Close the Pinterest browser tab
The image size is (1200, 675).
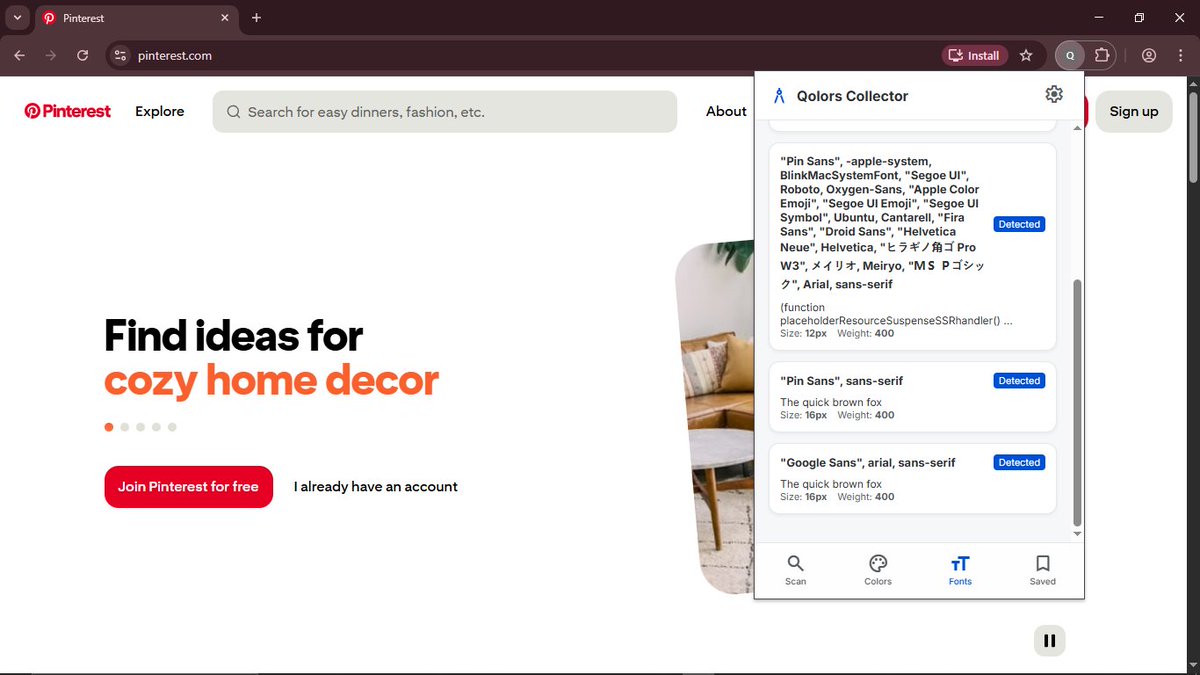point(225,18)
